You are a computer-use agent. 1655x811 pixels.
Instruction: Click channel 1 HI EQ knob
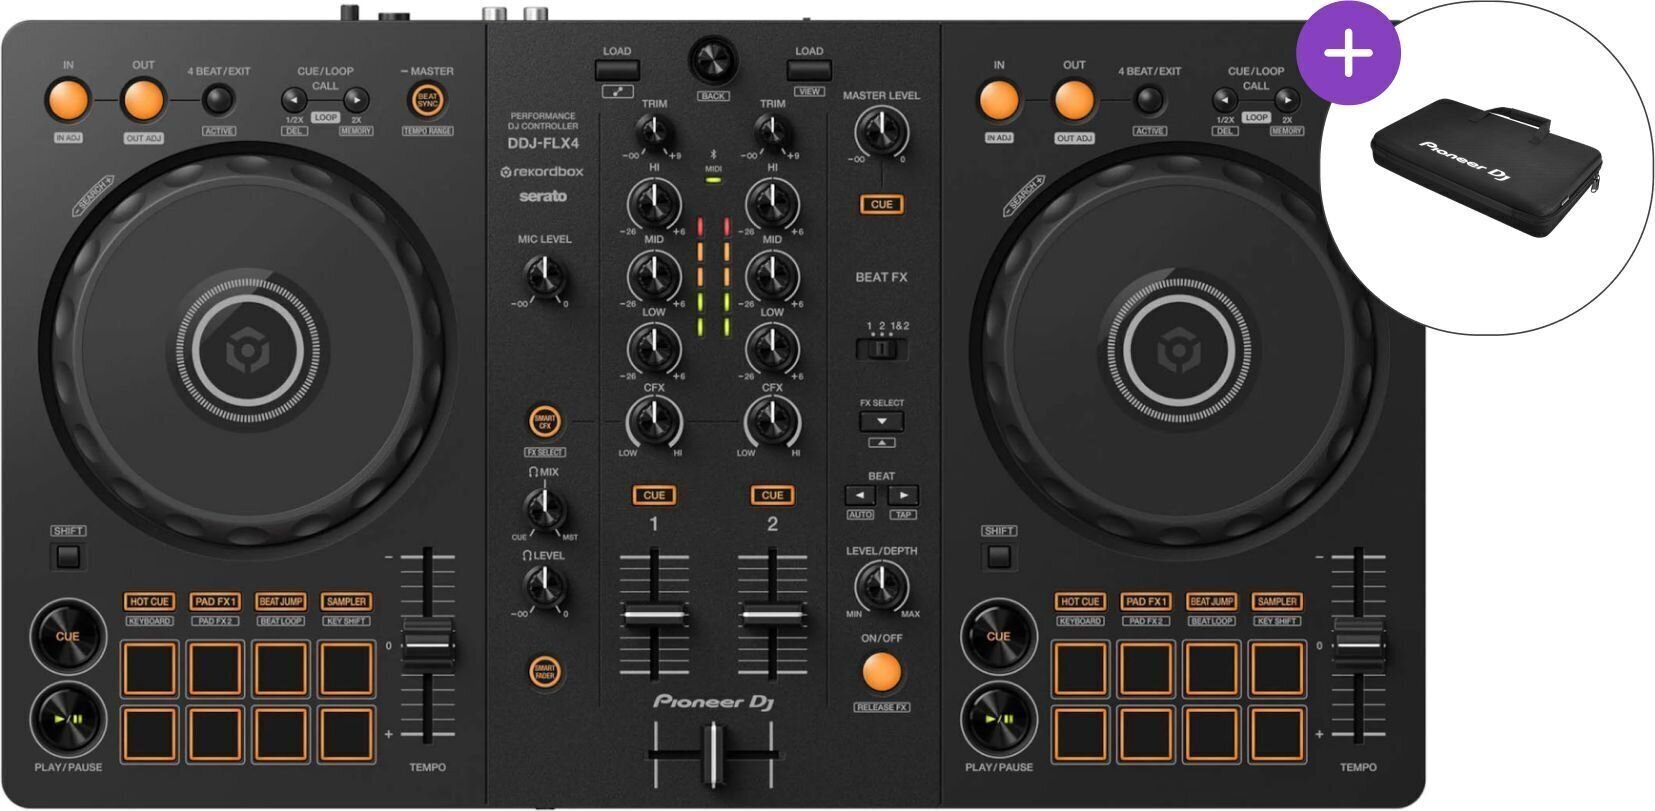pyautogui.click(x=654, y=205)
